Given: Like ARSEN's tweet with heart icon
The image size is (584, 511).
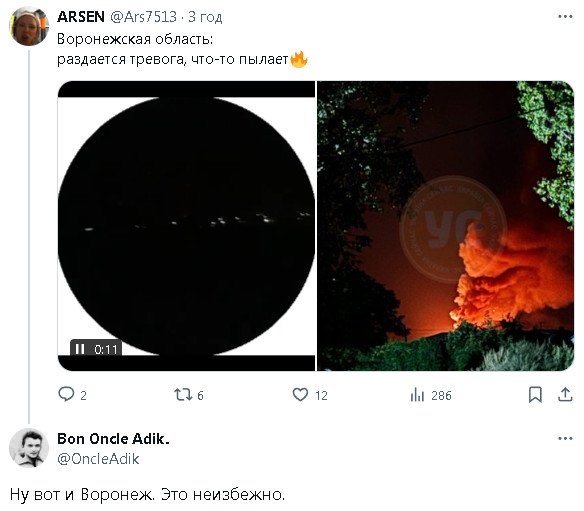Looking at the screenshot, I should 300,394.
